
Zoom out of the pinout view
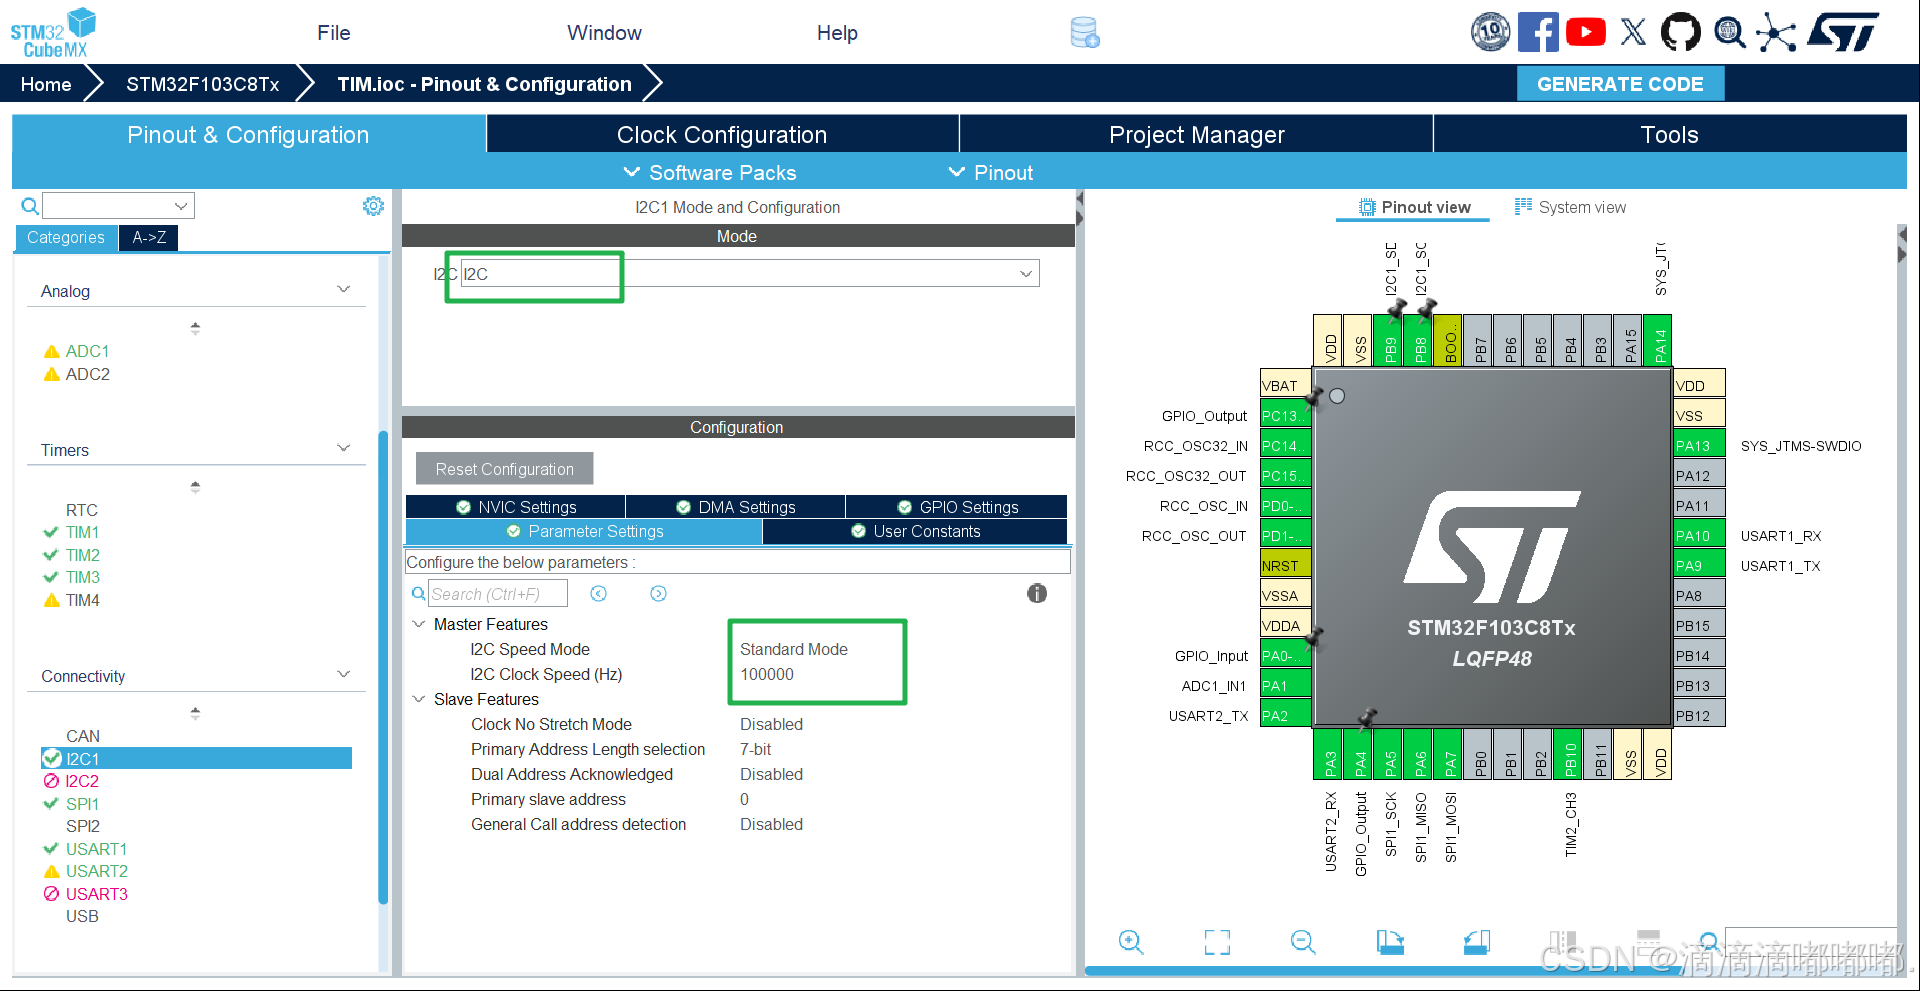point(1303,942)
